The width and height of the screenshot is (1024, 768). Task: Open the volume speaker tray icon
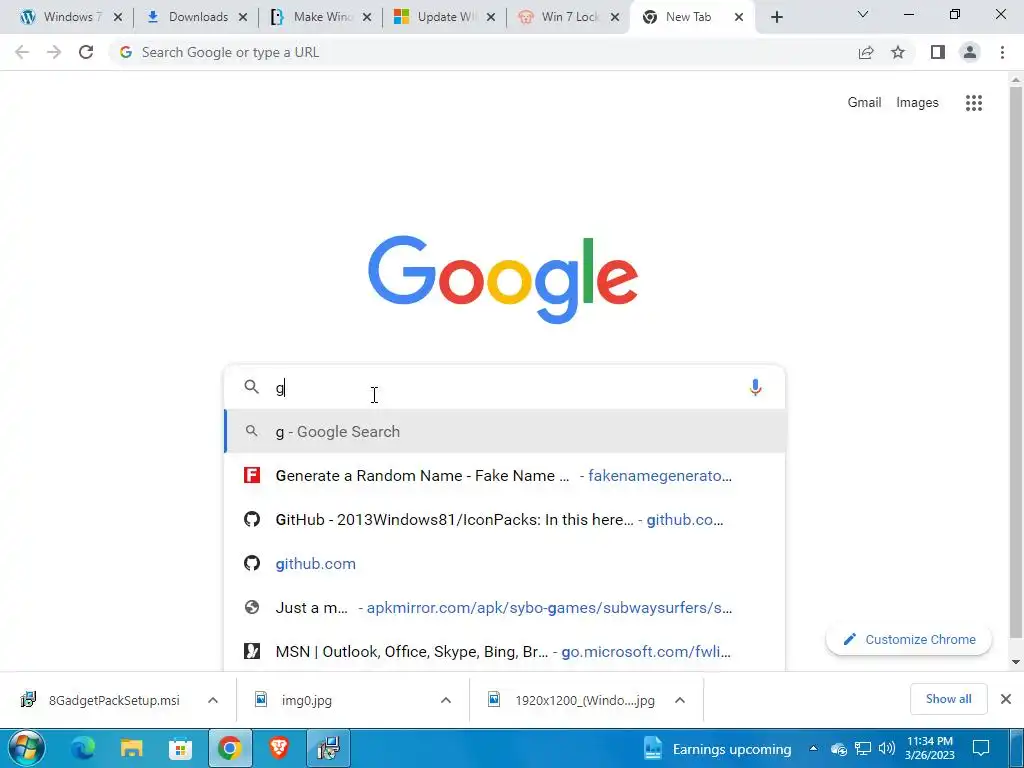(x=886, y=748)
